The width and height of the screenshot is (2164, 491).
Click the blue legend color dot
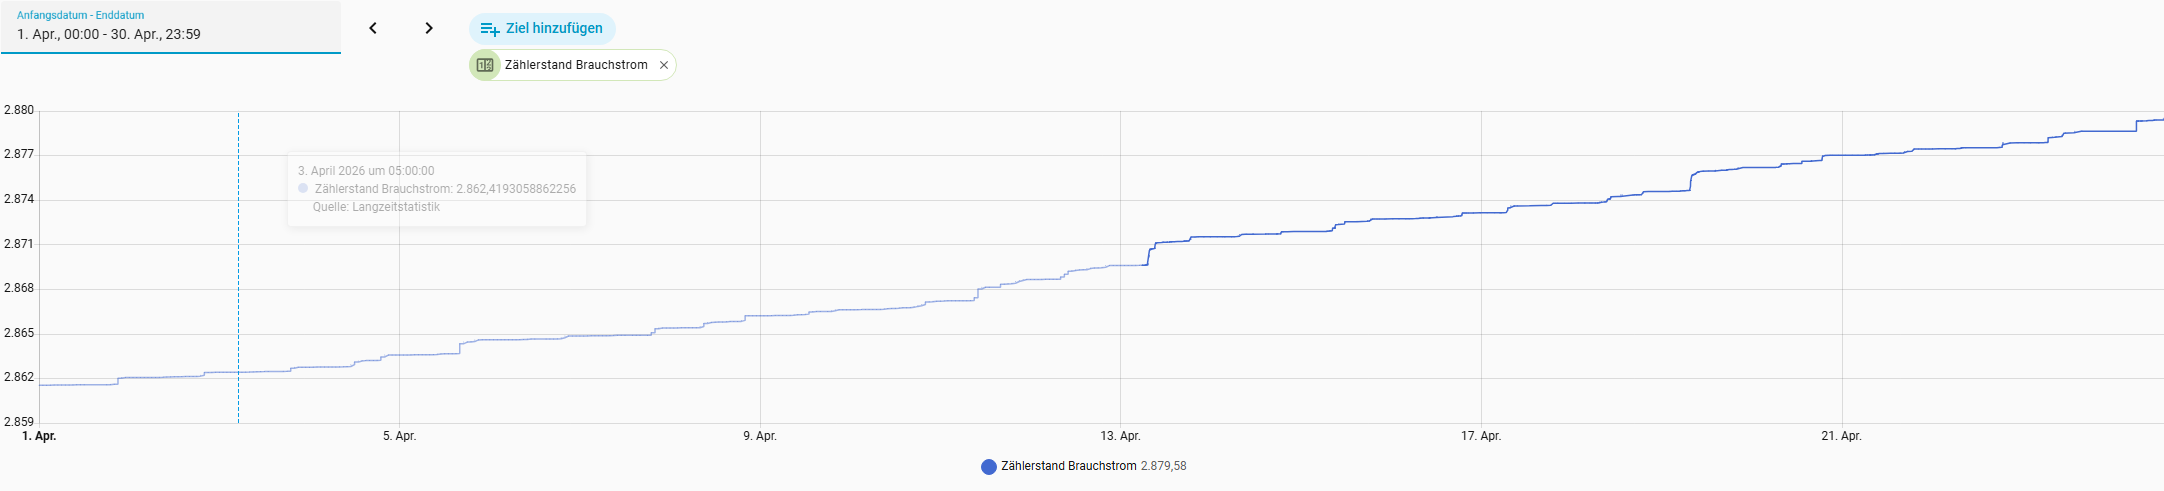tap(989, 467)
